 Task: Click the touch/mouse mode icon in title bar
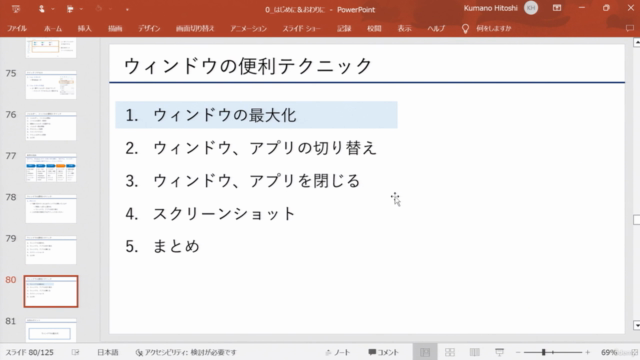tap(41, 9)
